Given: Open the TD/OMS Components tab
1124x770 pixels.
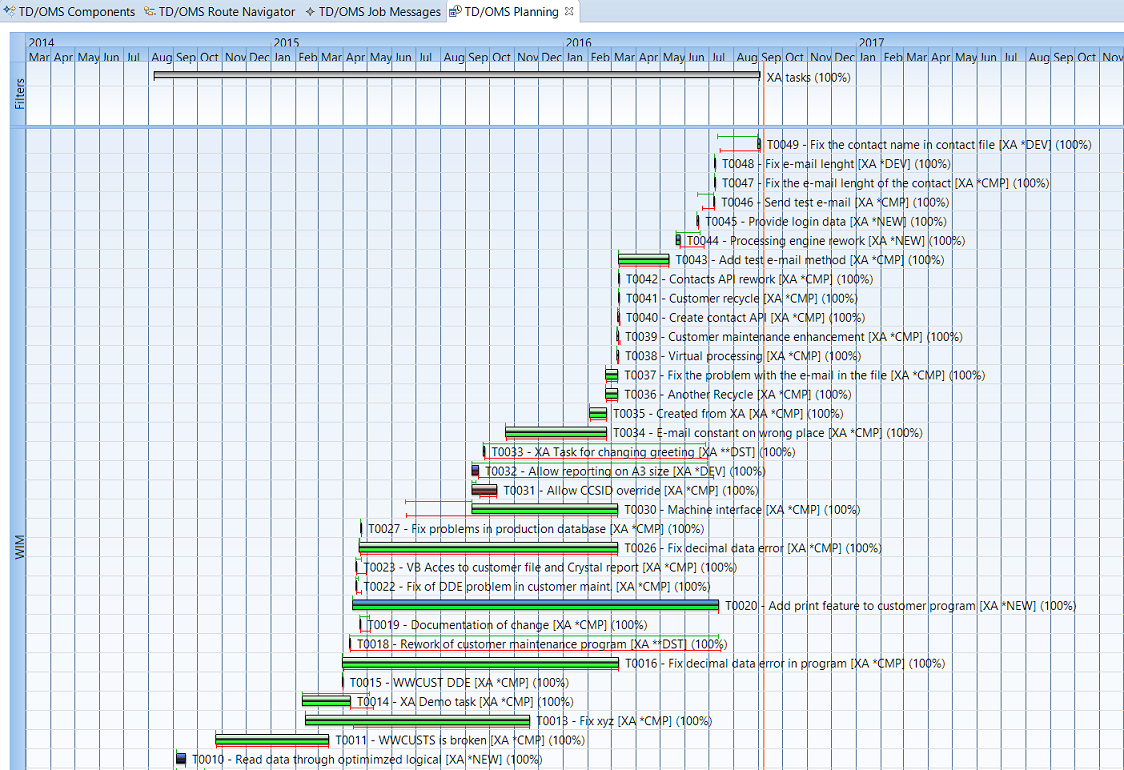Looking at the screenshot, I should [x=76, y=12].
